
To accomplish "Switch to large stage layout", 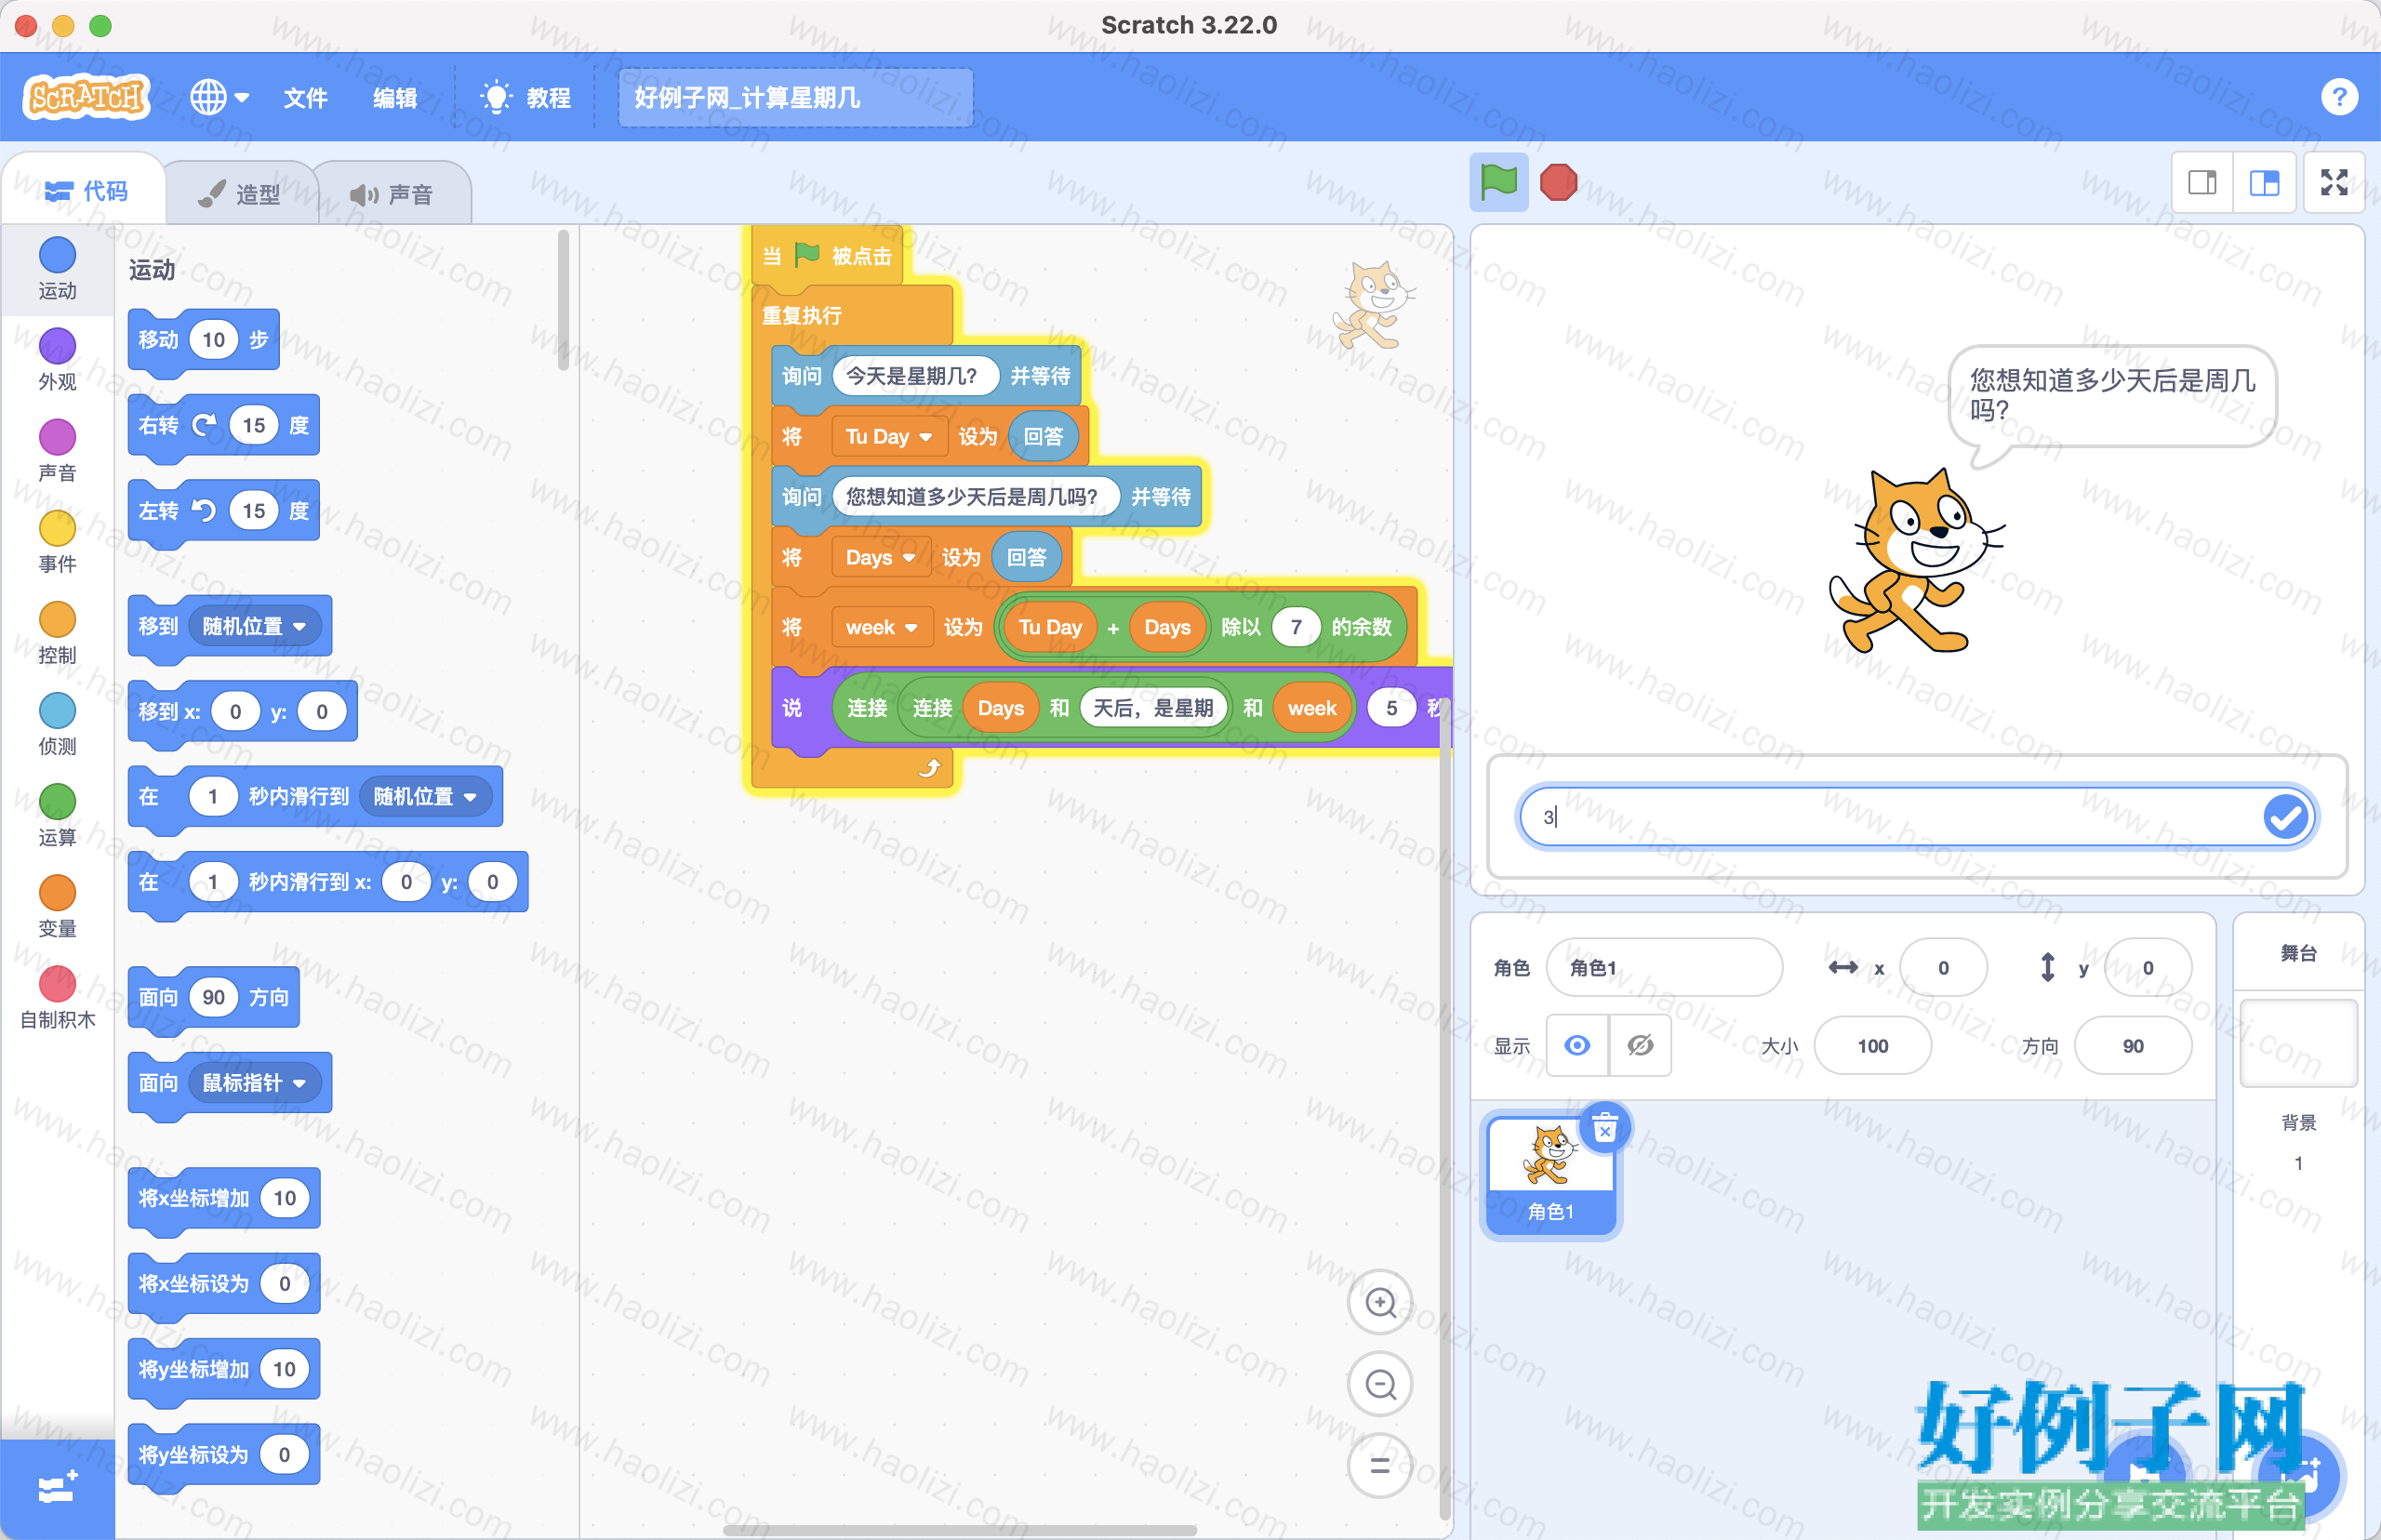I will coord(2264,183).
